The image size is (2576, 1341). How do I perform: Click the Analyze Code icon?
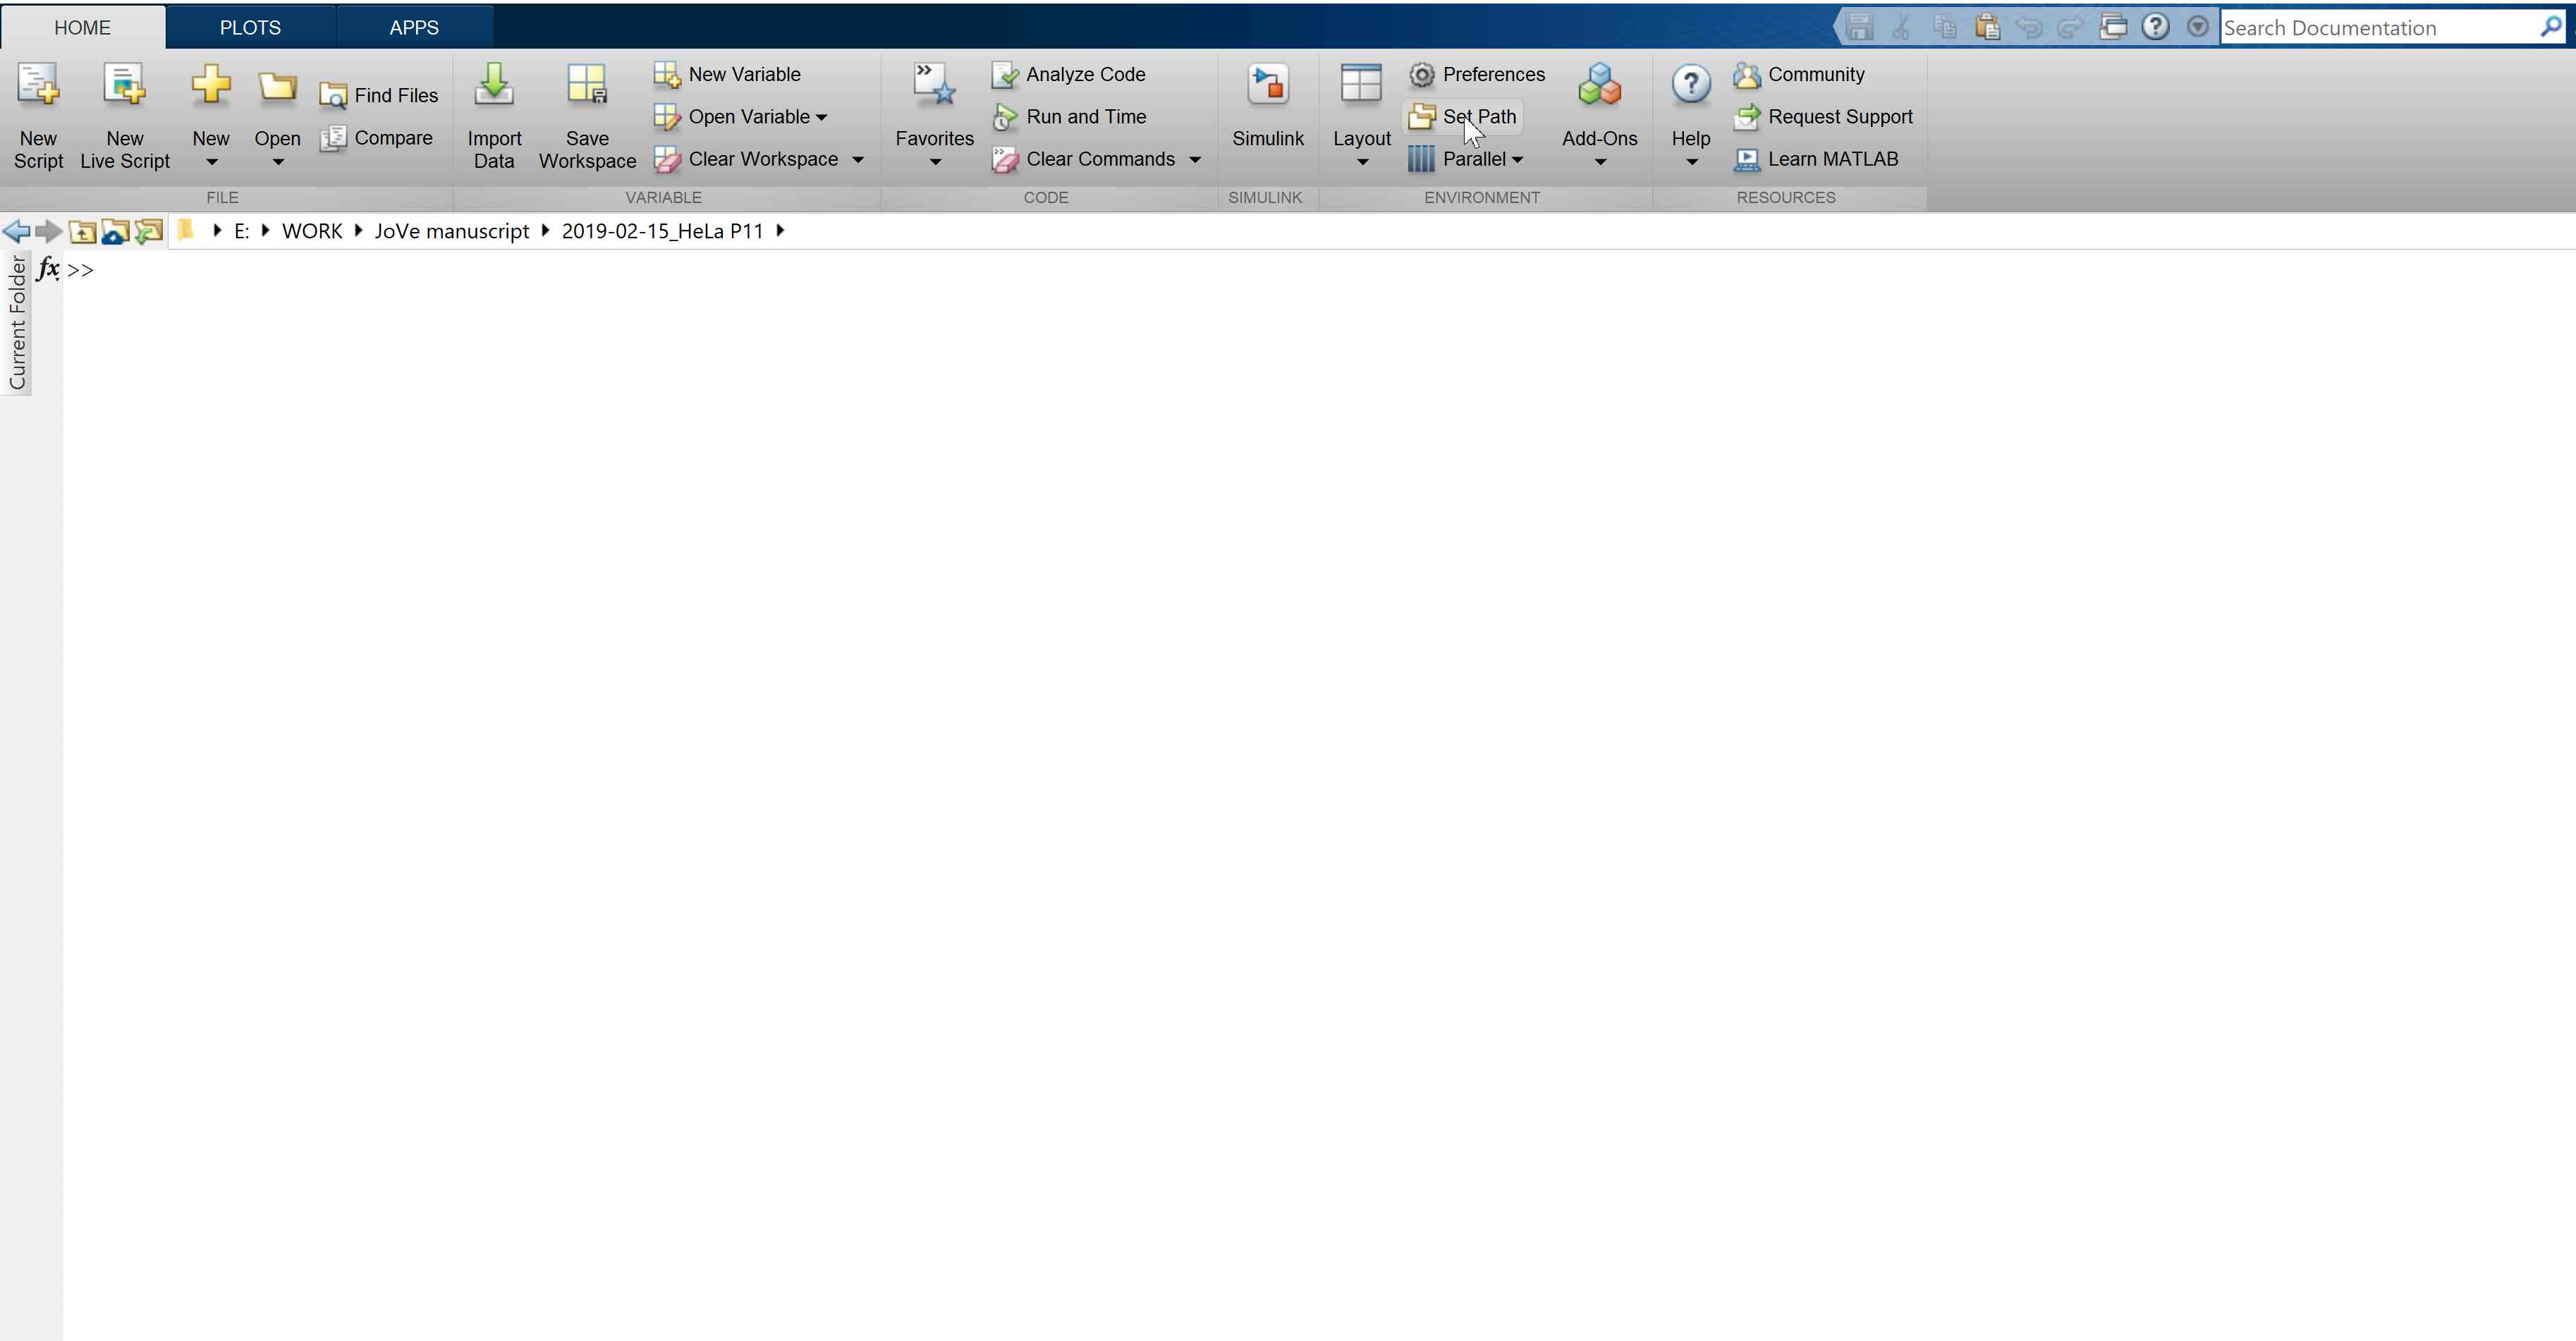(1004, 75)
